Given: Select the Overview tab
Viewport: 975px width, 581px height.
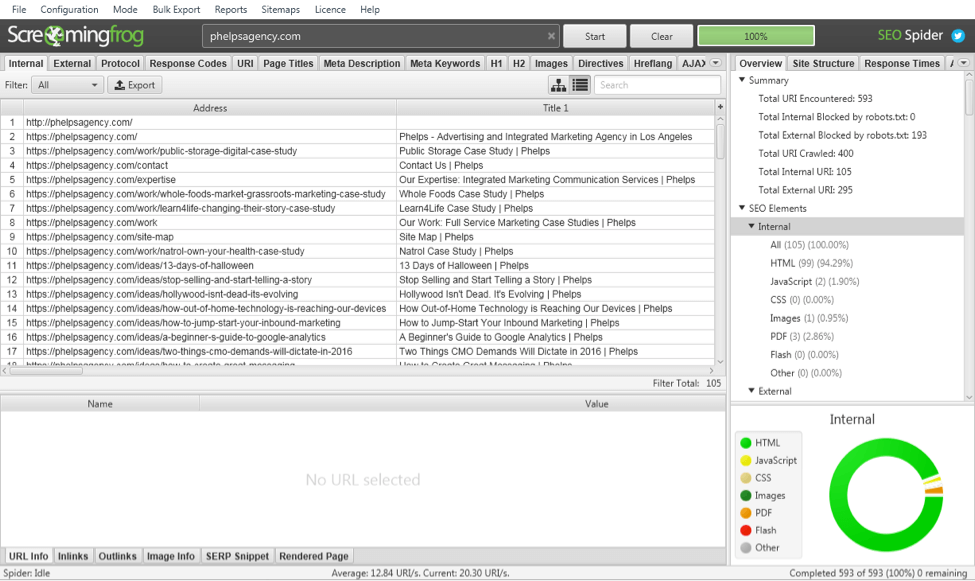Looking at the screenshot, I should tap(760, 63).
